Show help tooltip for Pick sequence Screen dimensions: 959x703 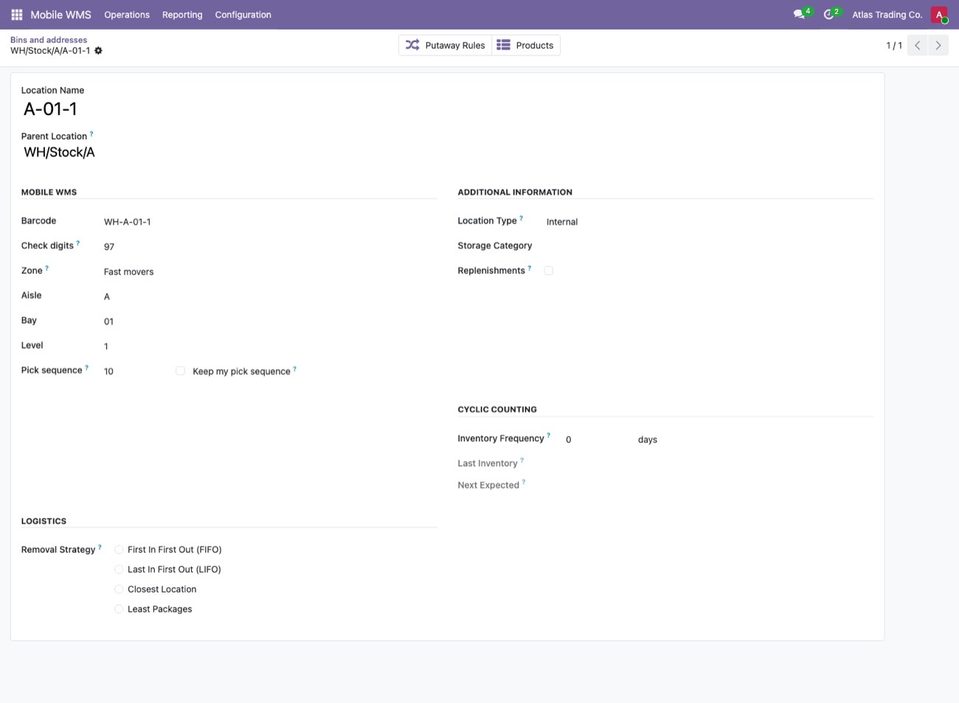coord(86,368)
